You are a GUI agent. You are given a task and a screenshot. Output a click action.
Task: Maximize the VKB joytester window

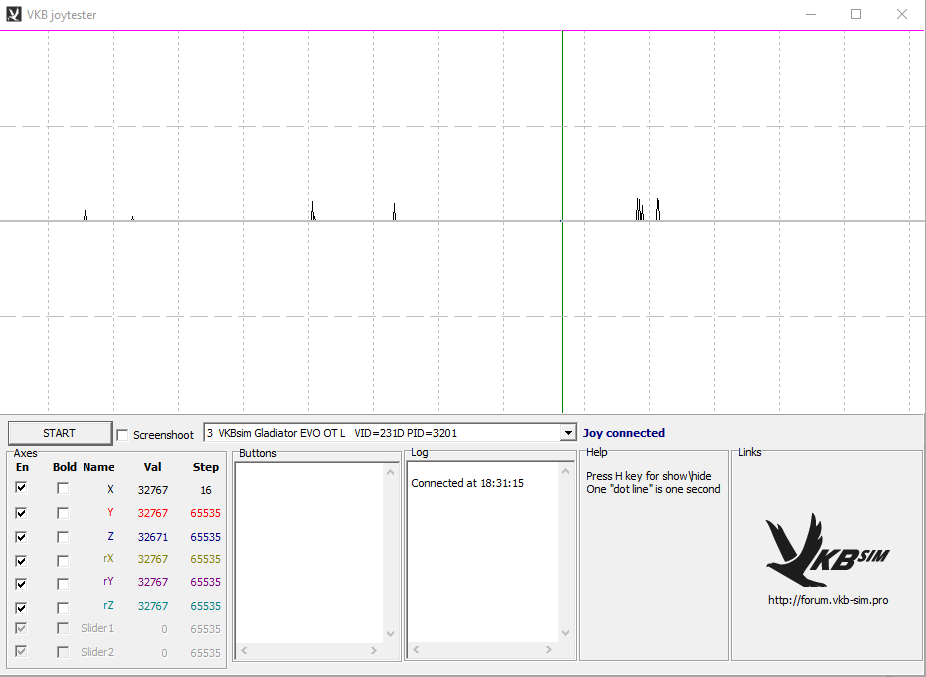(x=856, y=14)
